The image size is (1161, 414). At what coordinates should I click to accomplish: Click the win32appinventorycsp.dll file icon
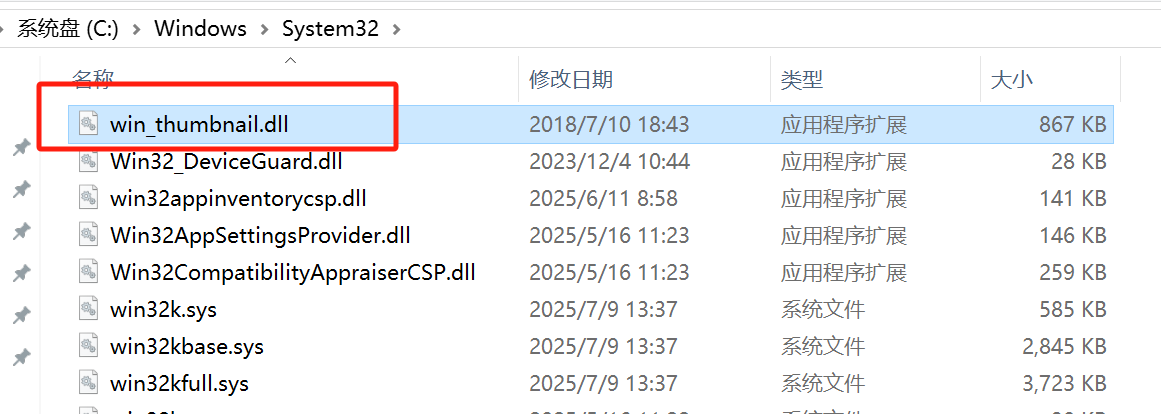89,198
